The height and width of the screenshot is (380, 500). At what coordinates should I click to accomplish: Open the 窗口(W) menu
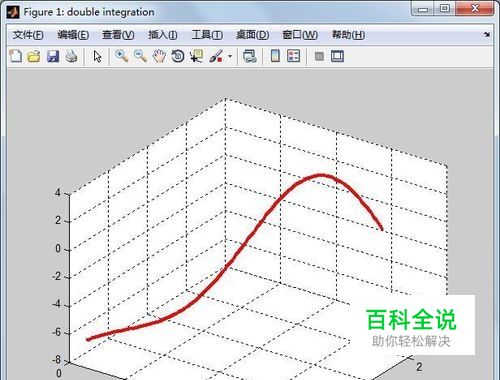(x=300, y=35)
